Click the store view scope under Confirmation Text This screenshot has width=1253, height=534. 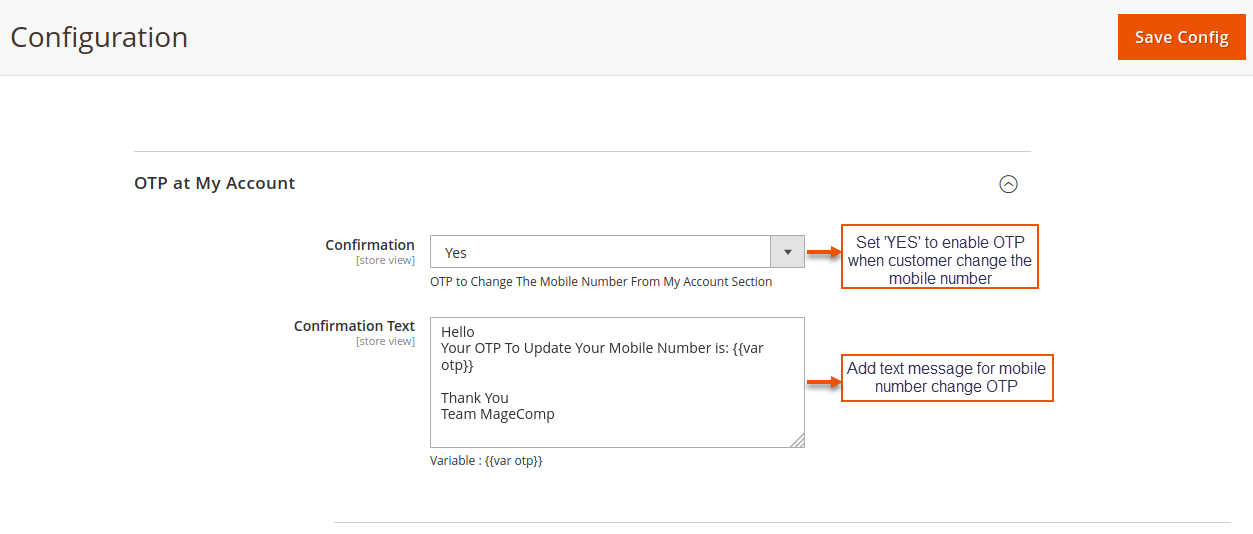[x=385, y=342]
